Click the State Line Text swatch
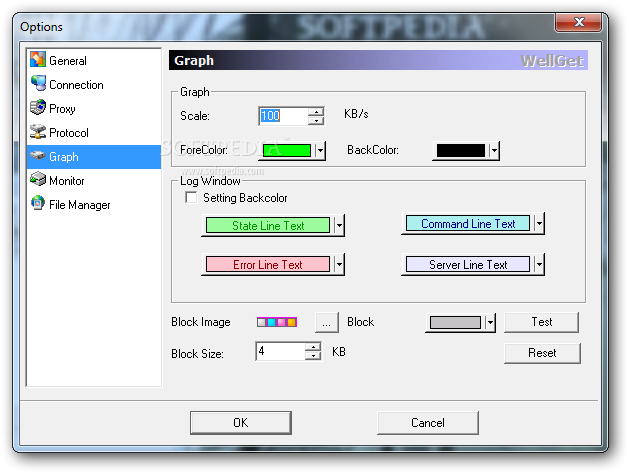The width and height of the screenshot is (629, 473). pyautogui.click(x=268, y=225)
